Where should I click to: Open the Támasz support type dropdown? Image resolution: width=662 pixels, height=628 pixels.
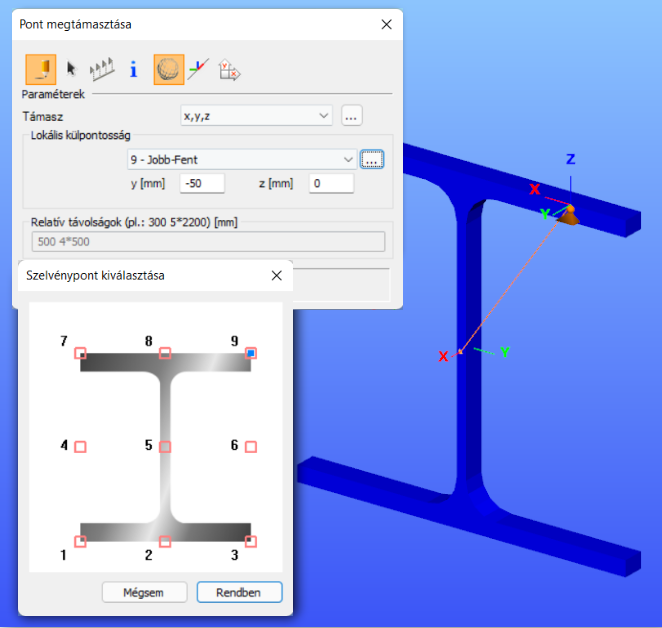tap(256, 116)
